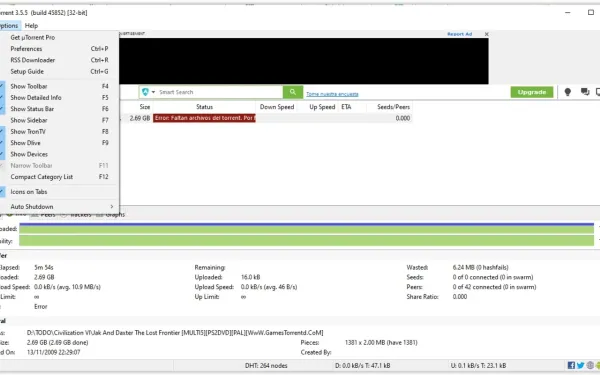
Task: Click the shield icon beside Smart Search
Action: click(145, 92)
